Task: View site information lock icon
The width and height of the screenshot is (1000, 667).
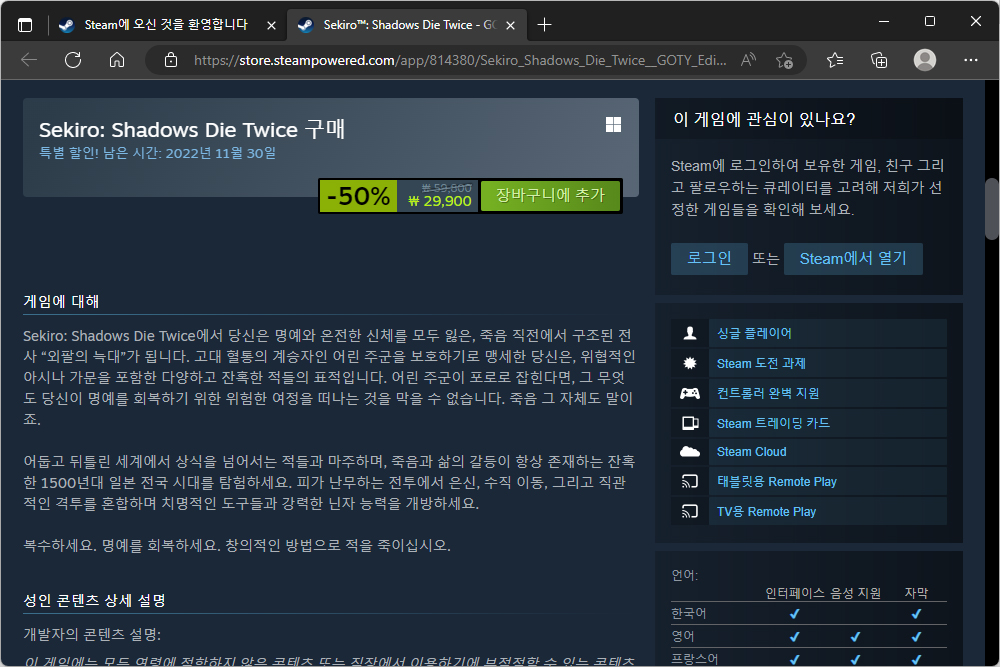Action: point(171,60)
